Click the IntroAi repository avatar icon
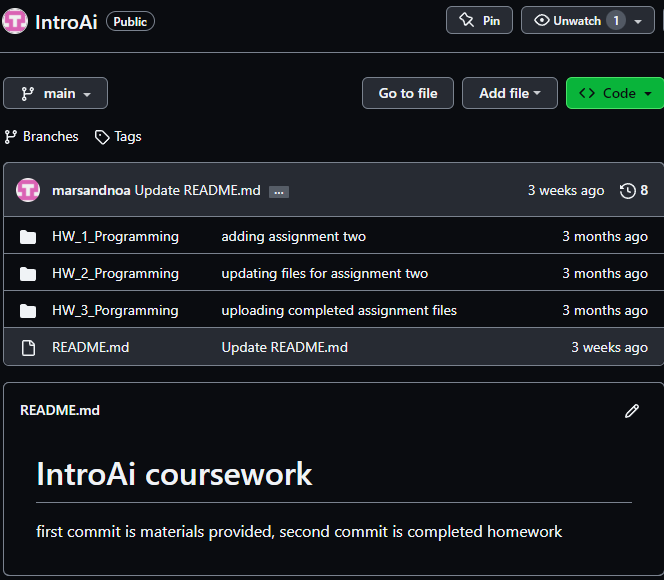 15,21
